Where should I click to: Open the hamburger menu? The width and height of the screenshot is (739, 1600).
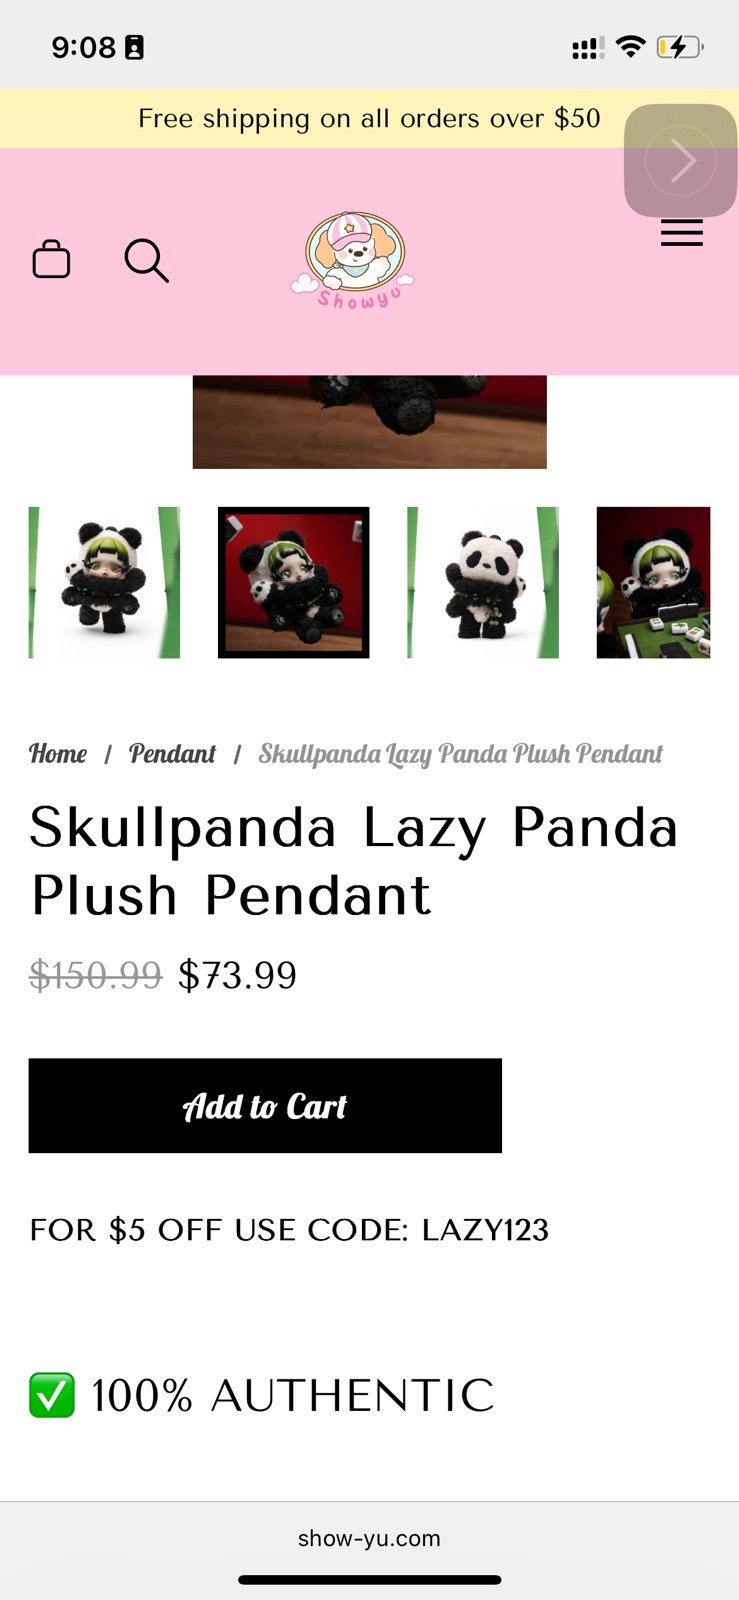pos(682,234)
